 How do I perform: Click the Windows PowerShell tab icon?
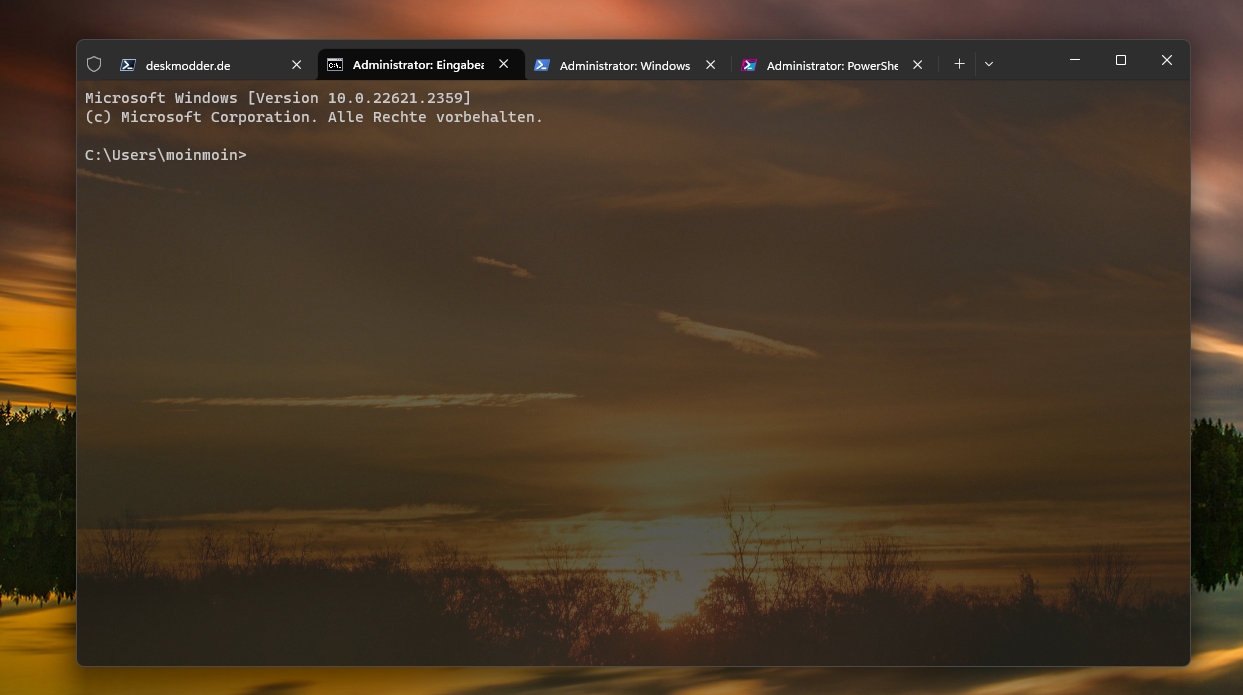(542, 65)
